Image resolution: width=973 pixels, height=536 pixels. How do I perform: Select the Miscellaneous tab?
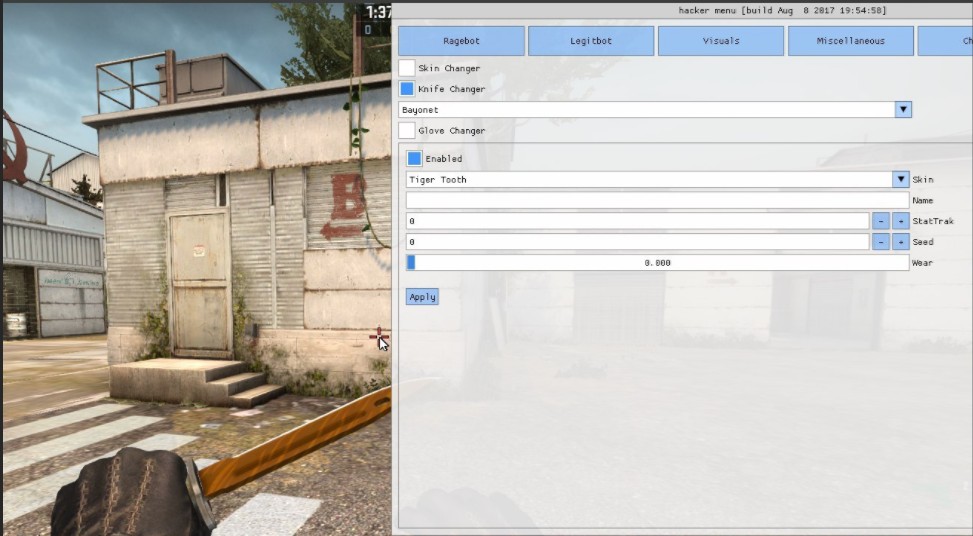point(850,41)
